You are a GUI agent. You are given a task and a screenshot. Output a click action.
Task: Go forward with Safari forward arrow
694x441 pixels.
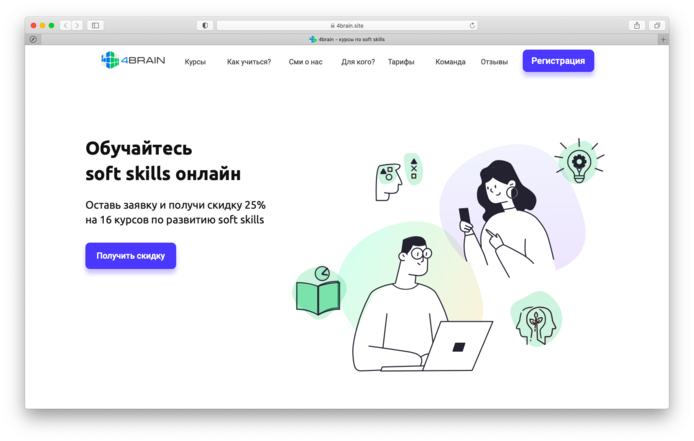pos(77,25)
